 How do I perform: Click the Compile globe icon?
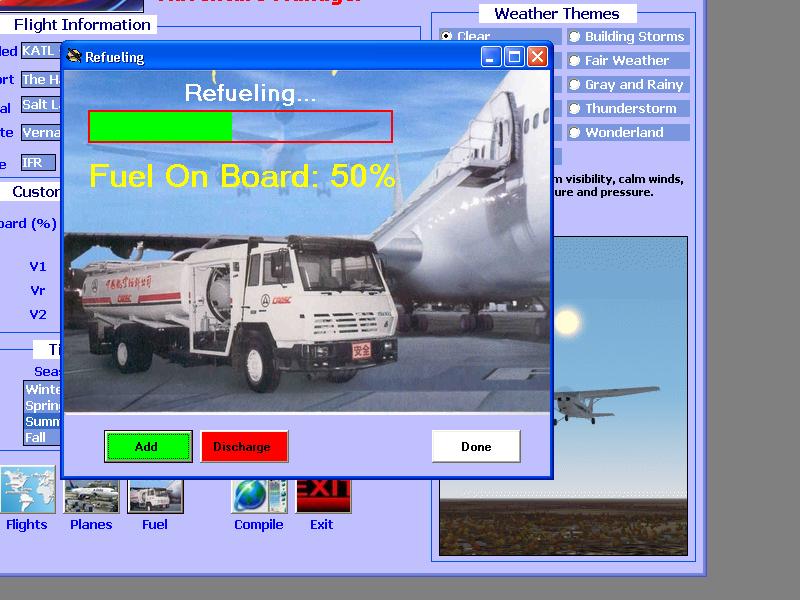[259, 496]
